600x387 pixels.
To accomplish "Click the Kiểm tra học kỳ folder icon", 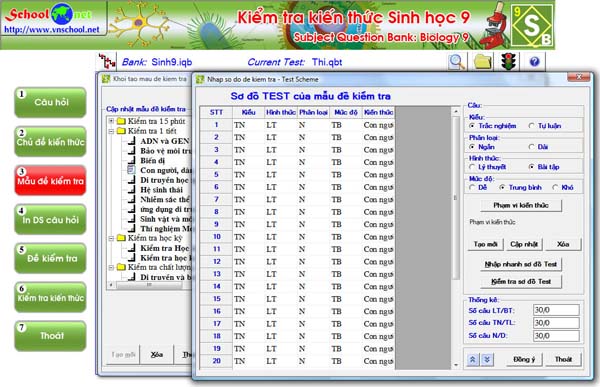I will (x=121, y=238).
